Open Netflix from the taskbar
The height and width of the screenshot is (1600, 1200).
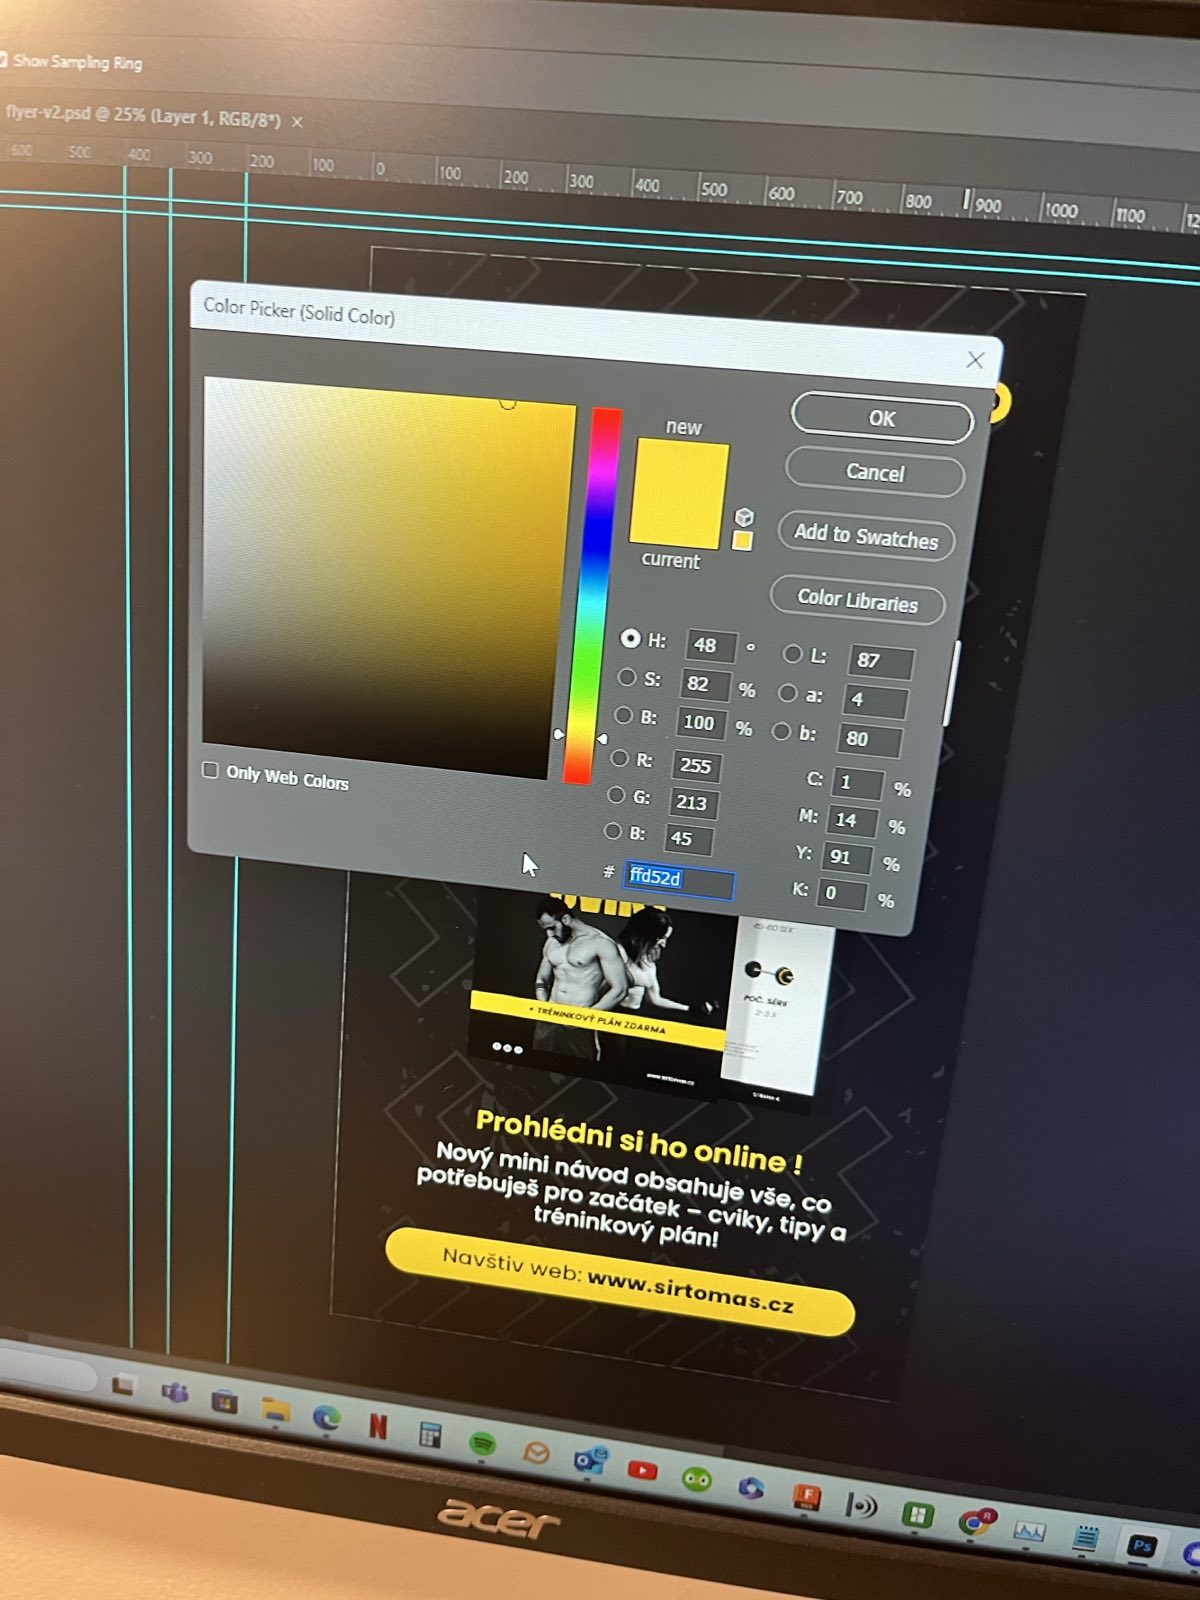[x=378, y=1425]
